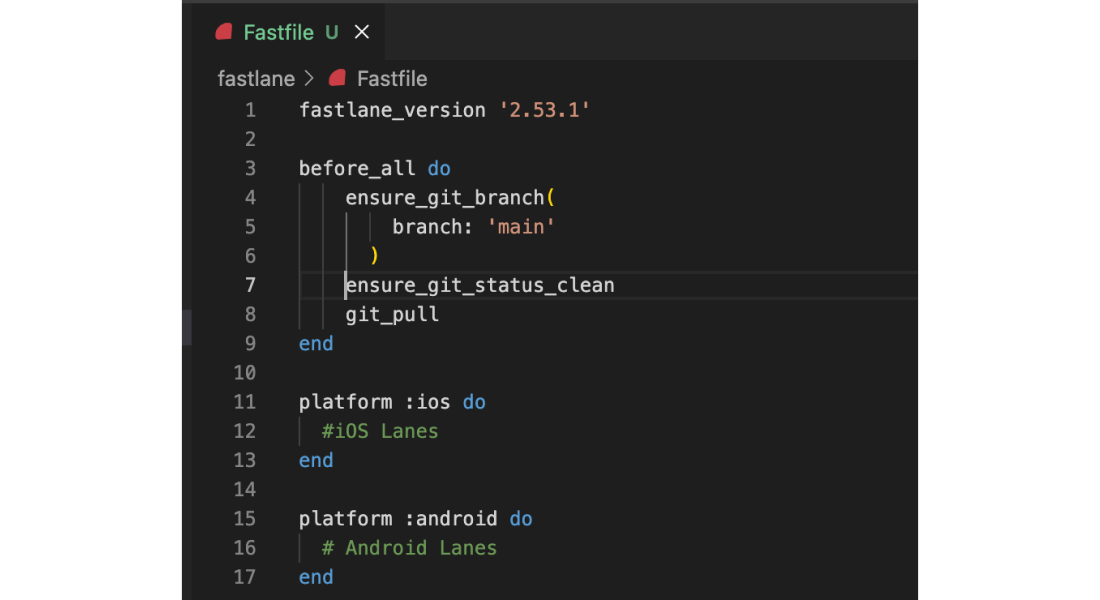Image resolution: width=1100 pixels, height=600 pixels.
Task: Click the :android platform symbol
Action: click(450, 519)
